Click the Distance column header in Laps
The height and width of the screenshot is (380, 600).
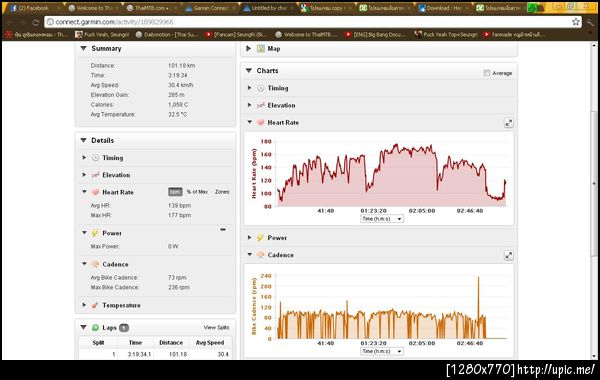pyautogui.click(x=171, y=343)
